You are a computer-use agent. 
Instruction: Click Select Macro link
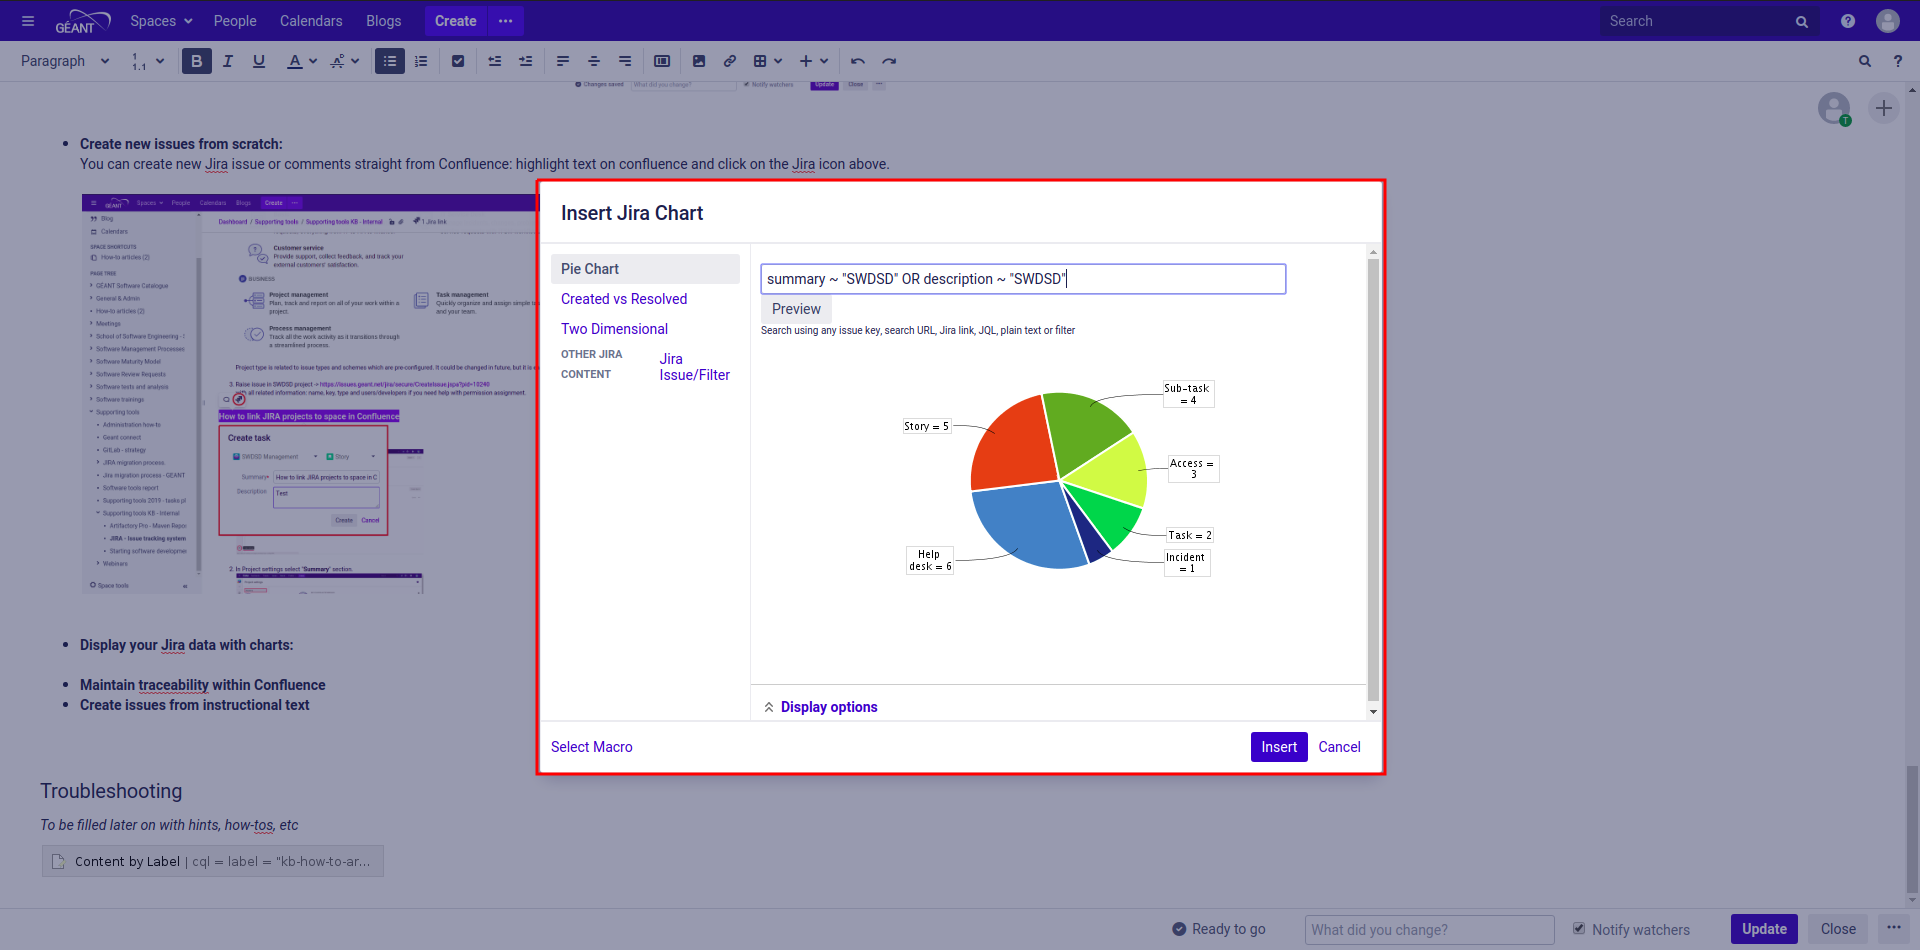[592, 747]
